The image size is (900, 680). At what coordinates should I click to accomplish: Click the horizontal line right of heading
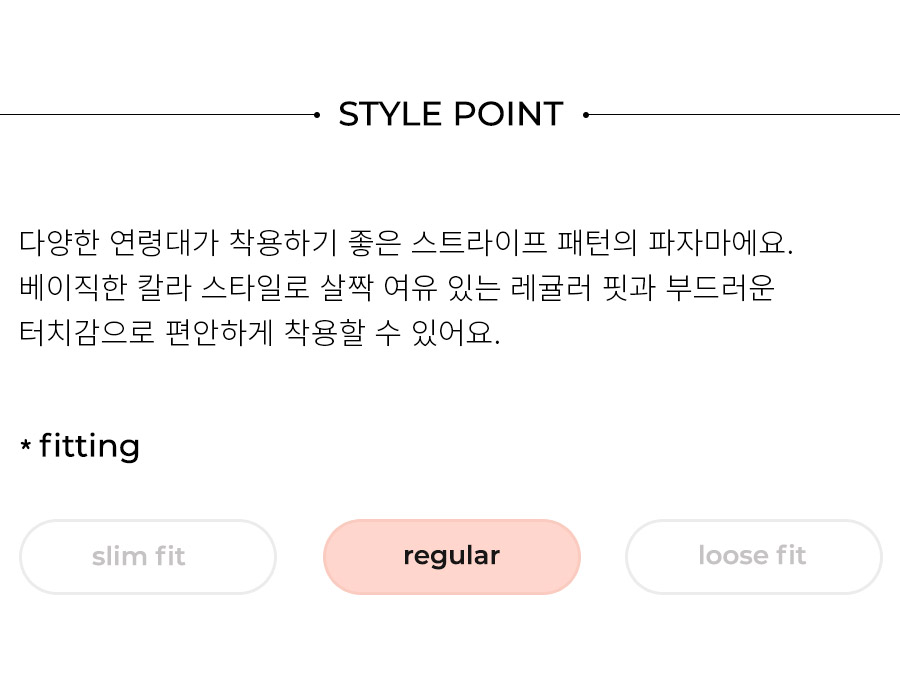click(744, 115)
